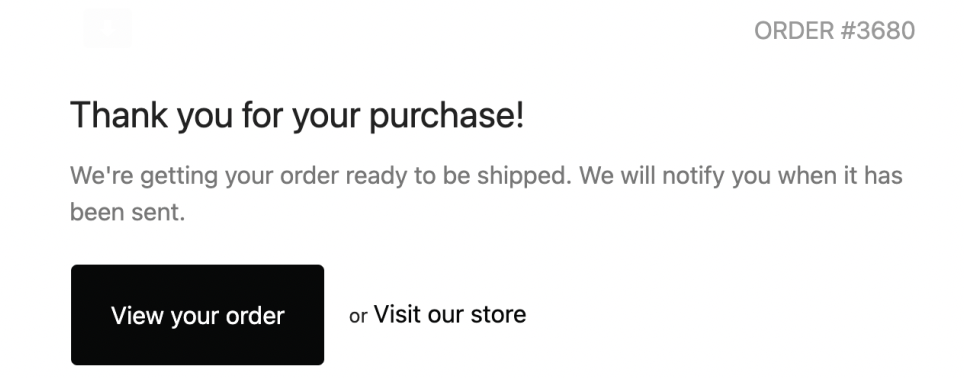The height and width of the screenshot is (378, 964).
Task: Click the word 'purchase!' in the heading
Action: point(446,116)
